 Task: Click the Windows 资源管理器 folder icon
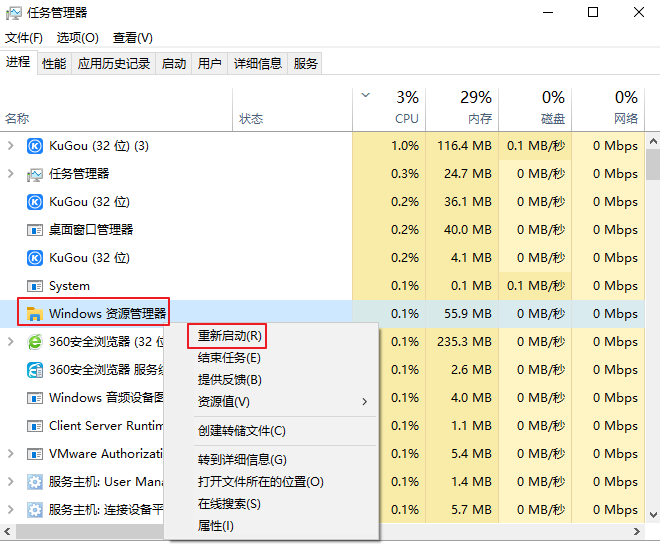[x=34, y=314]
